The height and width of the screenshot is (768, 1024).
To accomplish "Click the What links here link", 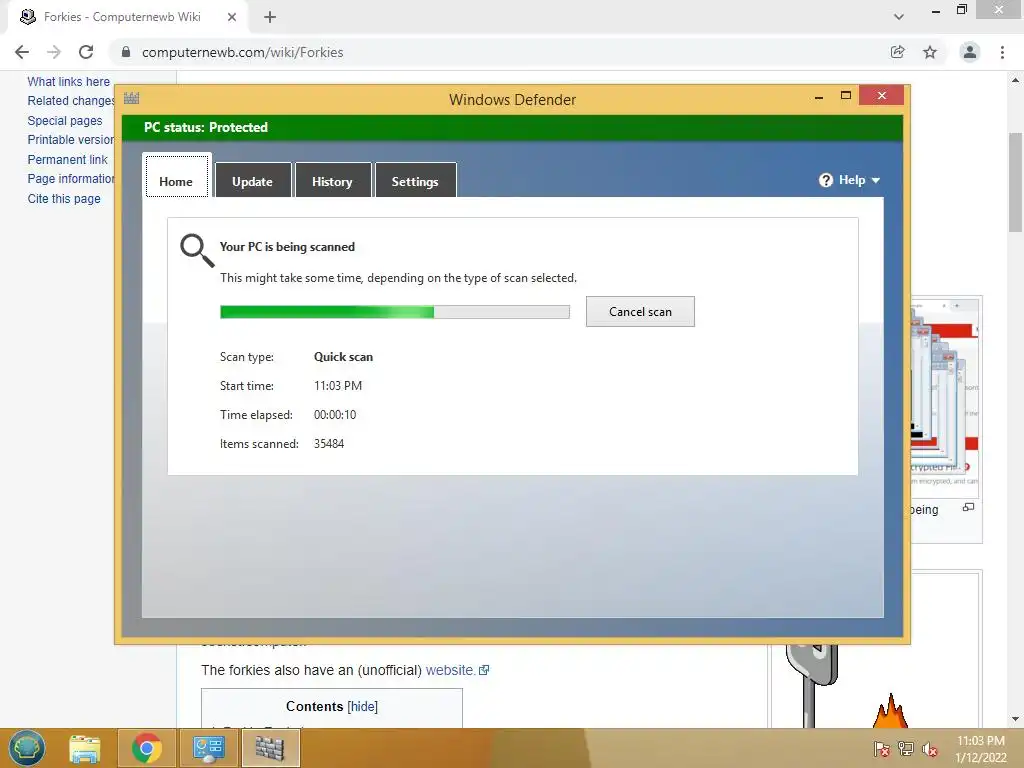I will point(69,82).
